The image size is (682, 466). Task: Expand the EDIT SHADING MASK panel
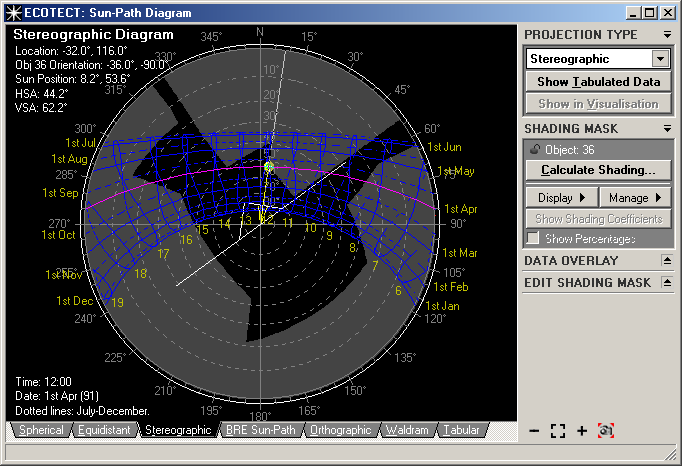667,282
